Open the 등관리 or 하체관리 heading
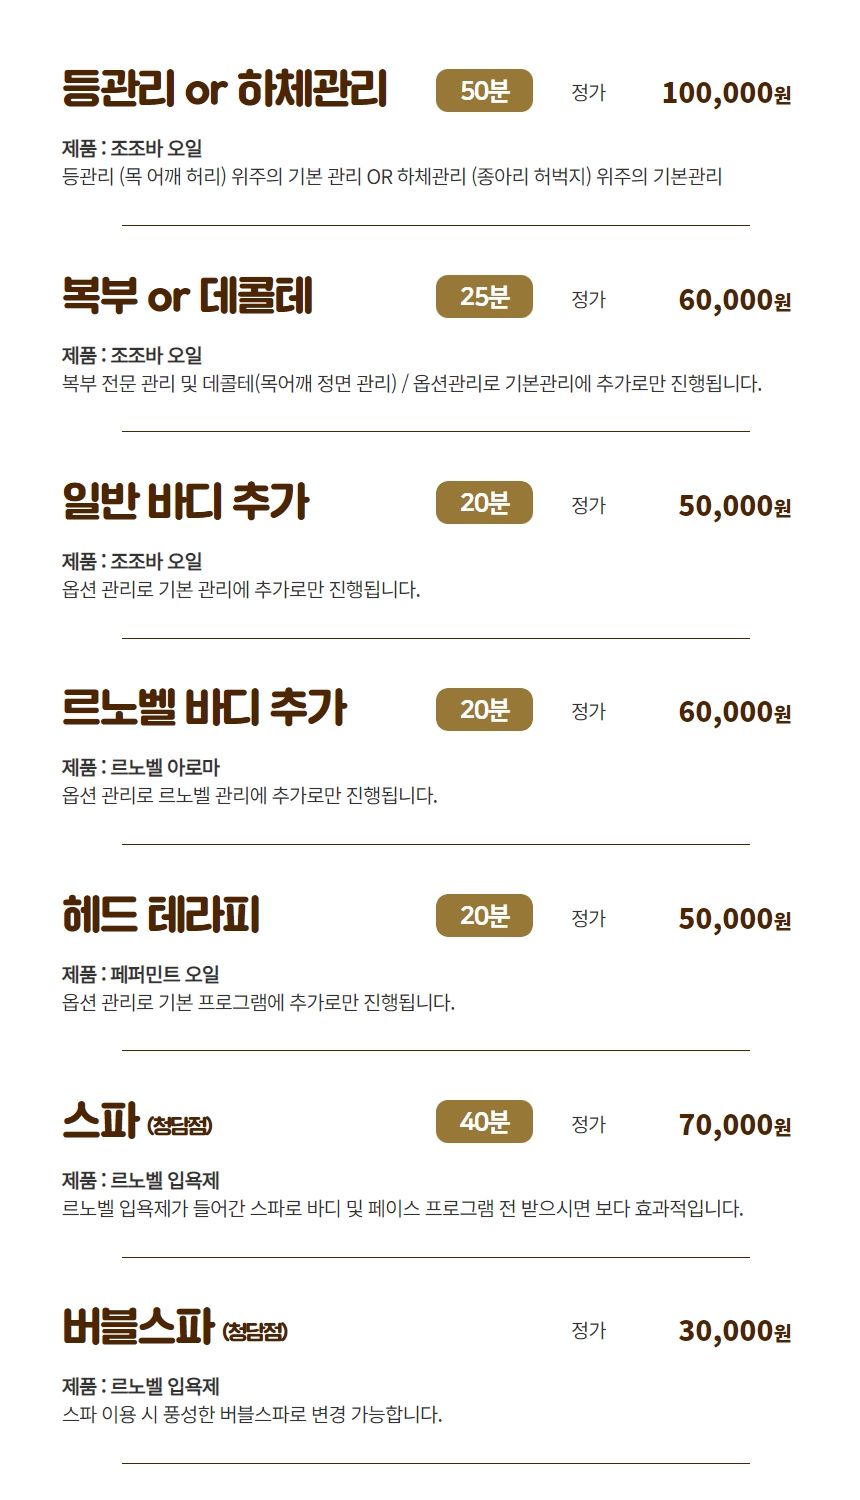The width and height of the screenshot is (860, 1500). [224, 90]
